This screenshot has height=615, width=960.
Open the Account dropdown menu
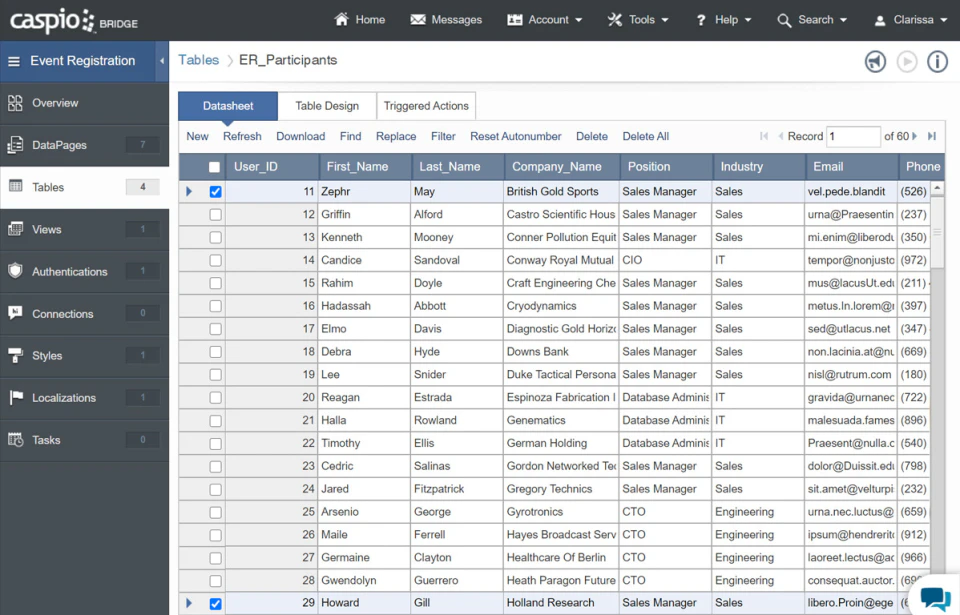tap(544, 19)
